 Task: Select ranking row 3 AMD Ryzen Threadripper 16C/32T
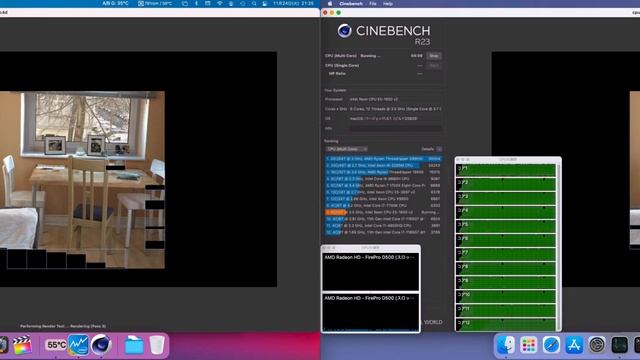pyautogui.click(x=383, y=172)
